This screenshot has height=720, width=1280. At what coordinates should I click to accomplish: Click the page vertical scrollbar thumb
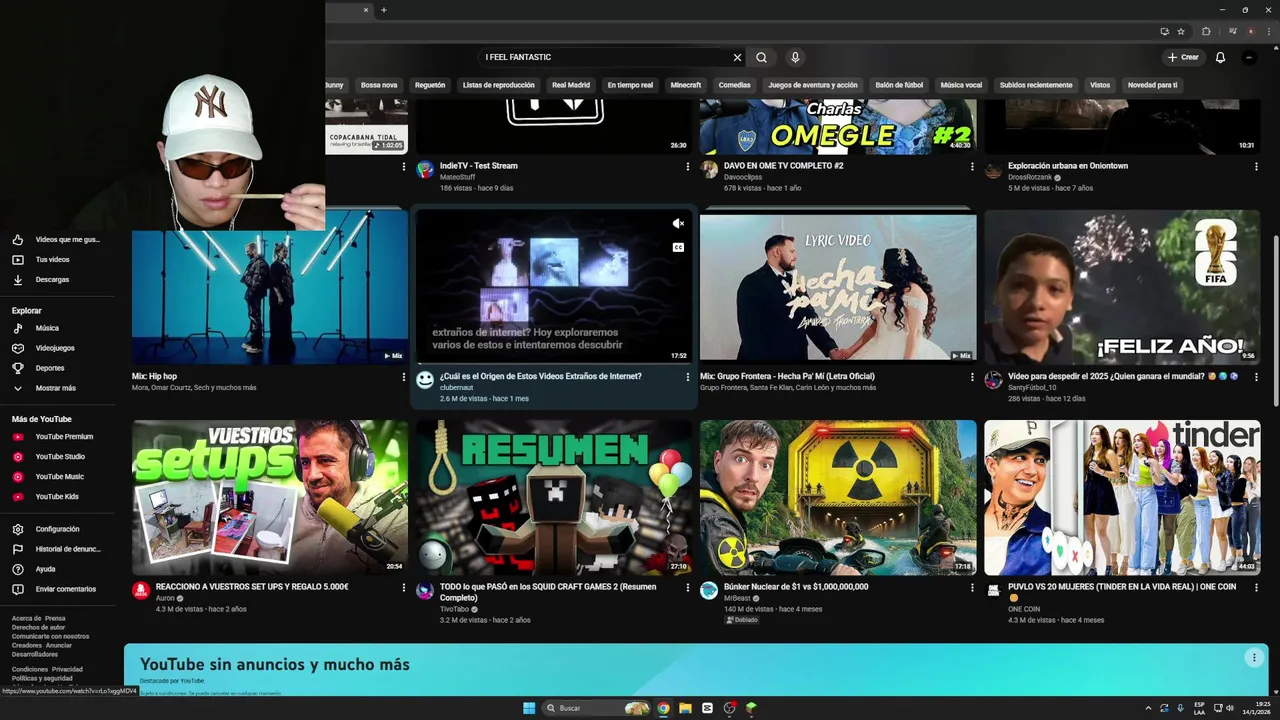pyautogui.click(x=1275, y=320)
